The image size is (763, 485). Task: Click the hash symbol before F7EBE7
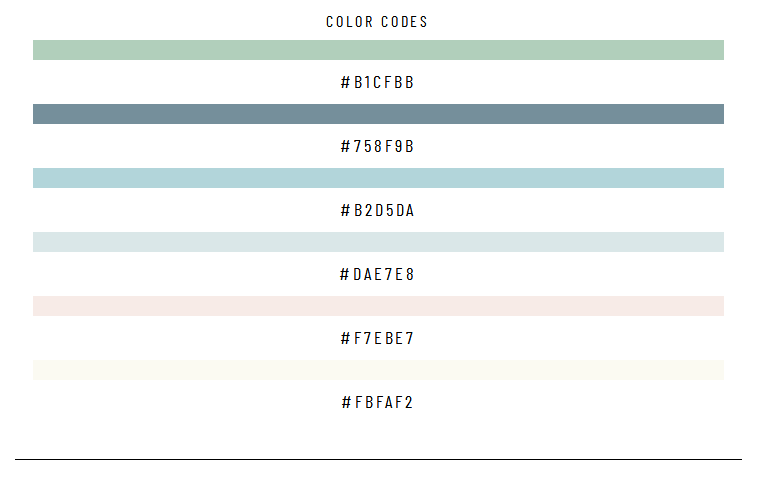click(x=345, y=338)
